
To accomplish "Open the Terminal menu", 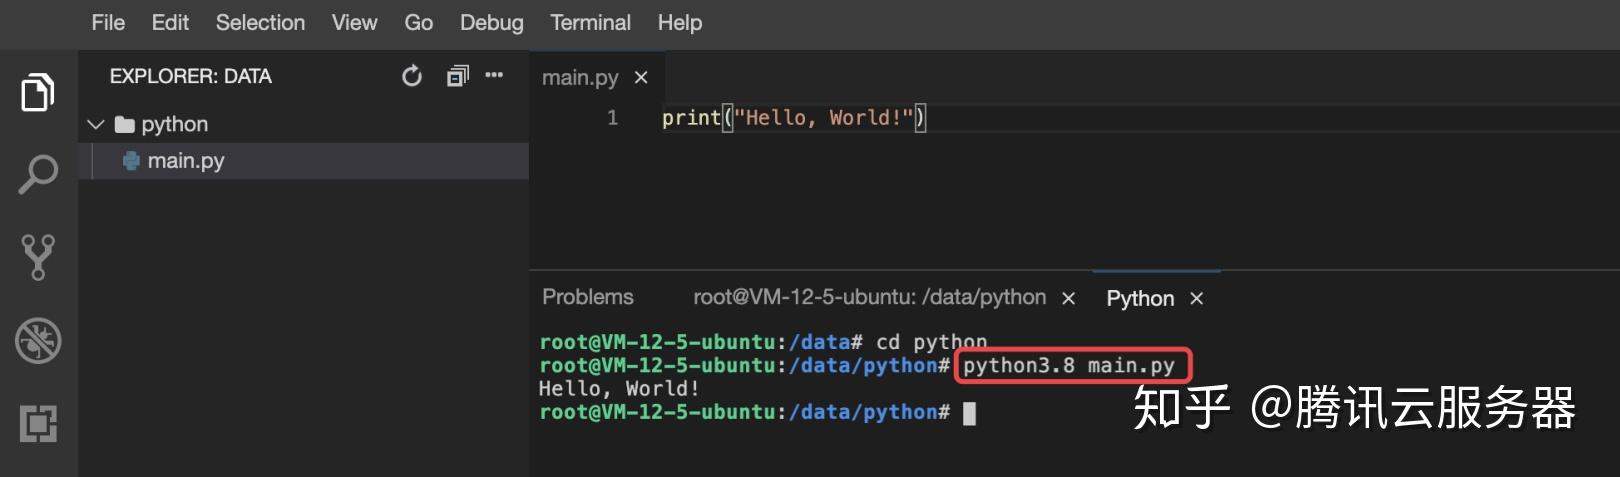I will click(x=590, y=22).
